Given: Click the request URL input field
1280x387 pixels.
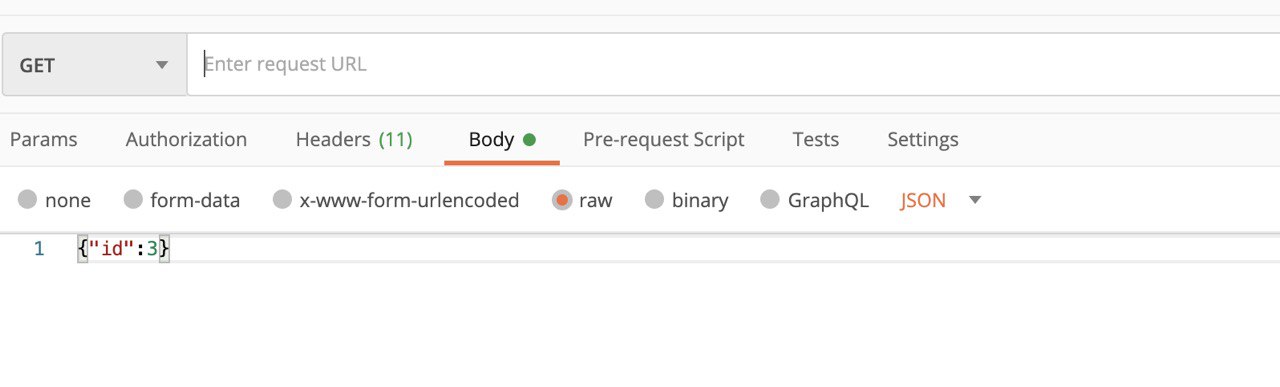Looking at the screenshot, I should coord(733,65).
